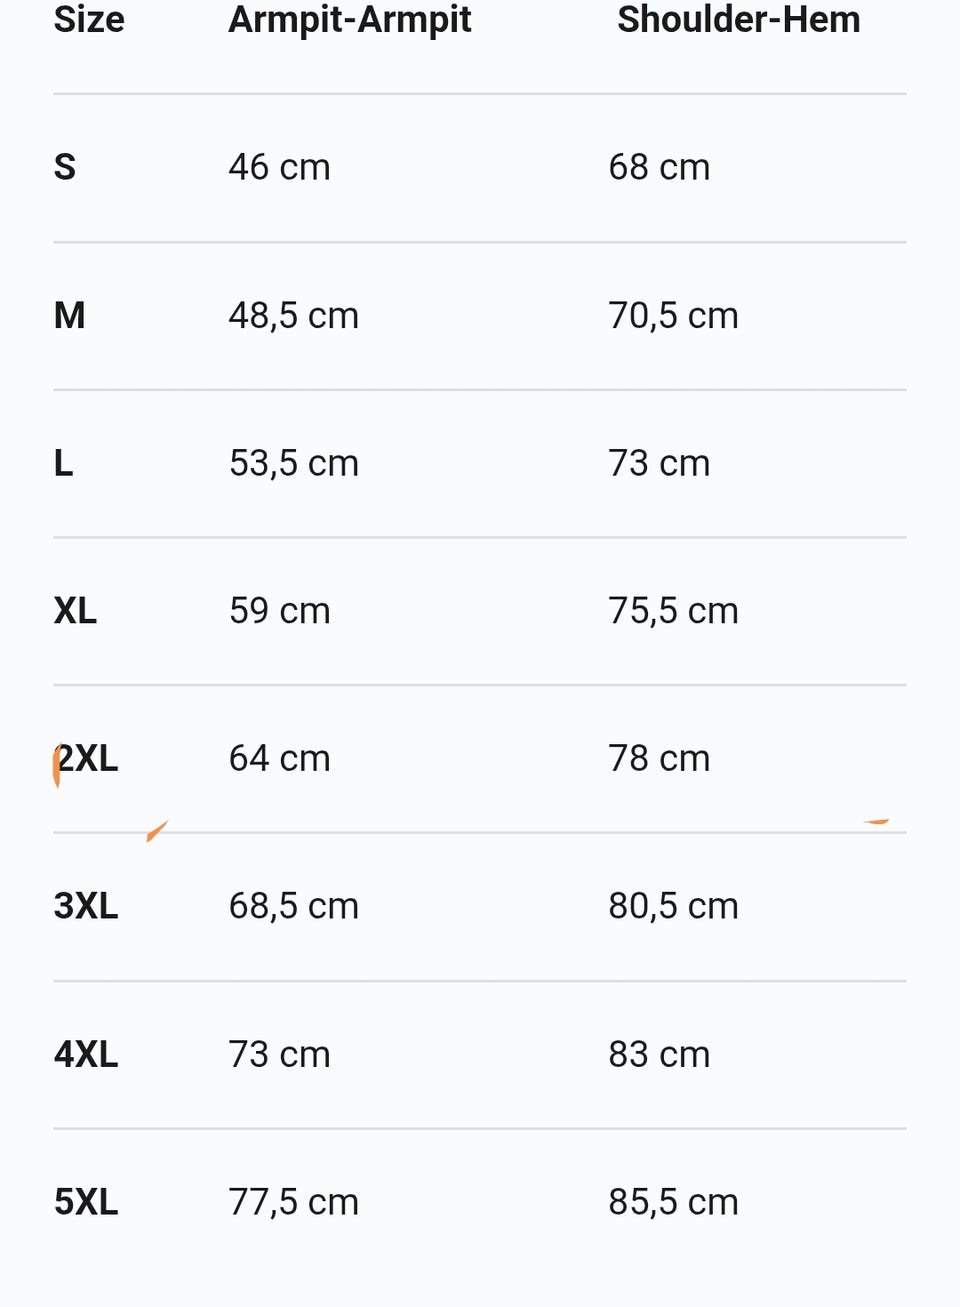Click the 70,5 cm measurement cell
Screen dimensions: 960x1307
[673, 316]
